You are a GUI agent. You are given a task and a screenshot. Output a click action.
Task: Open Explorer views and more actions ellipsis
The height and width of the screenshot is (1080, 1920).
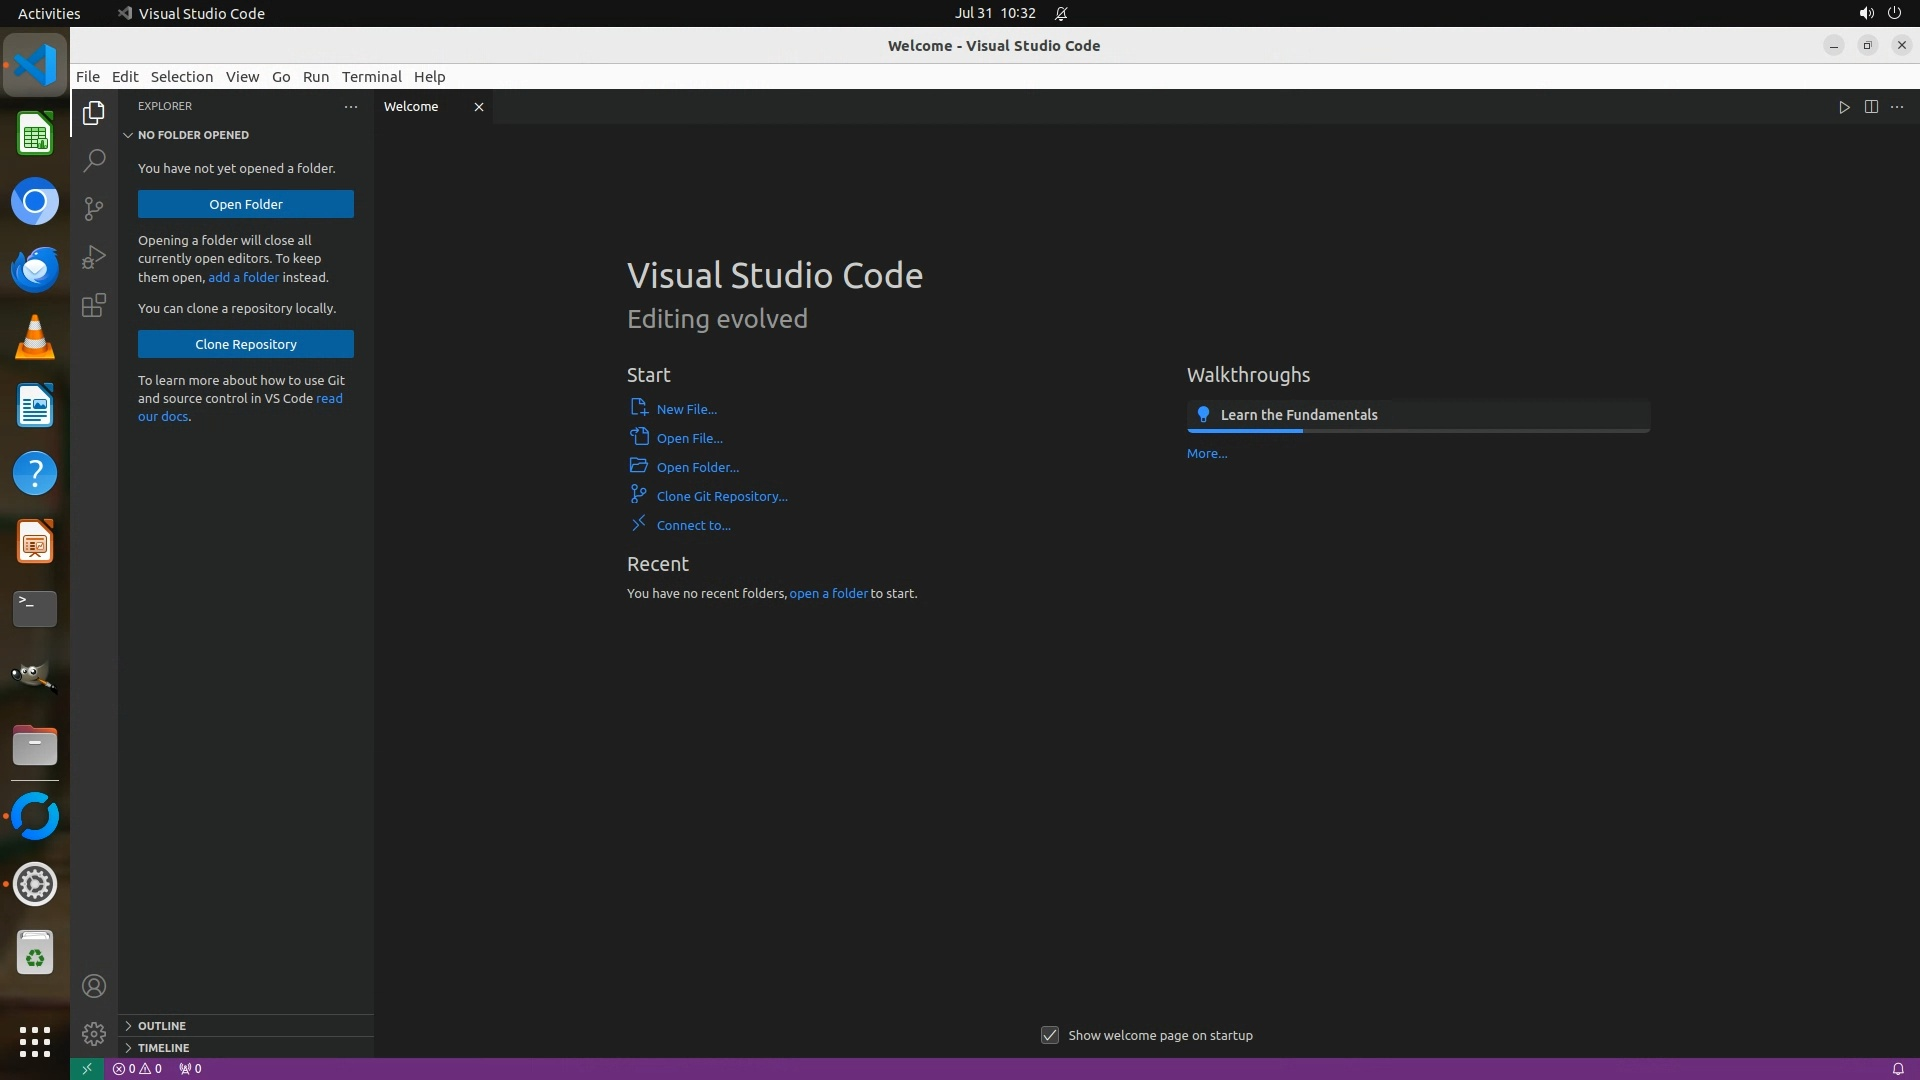click(351, 106)
